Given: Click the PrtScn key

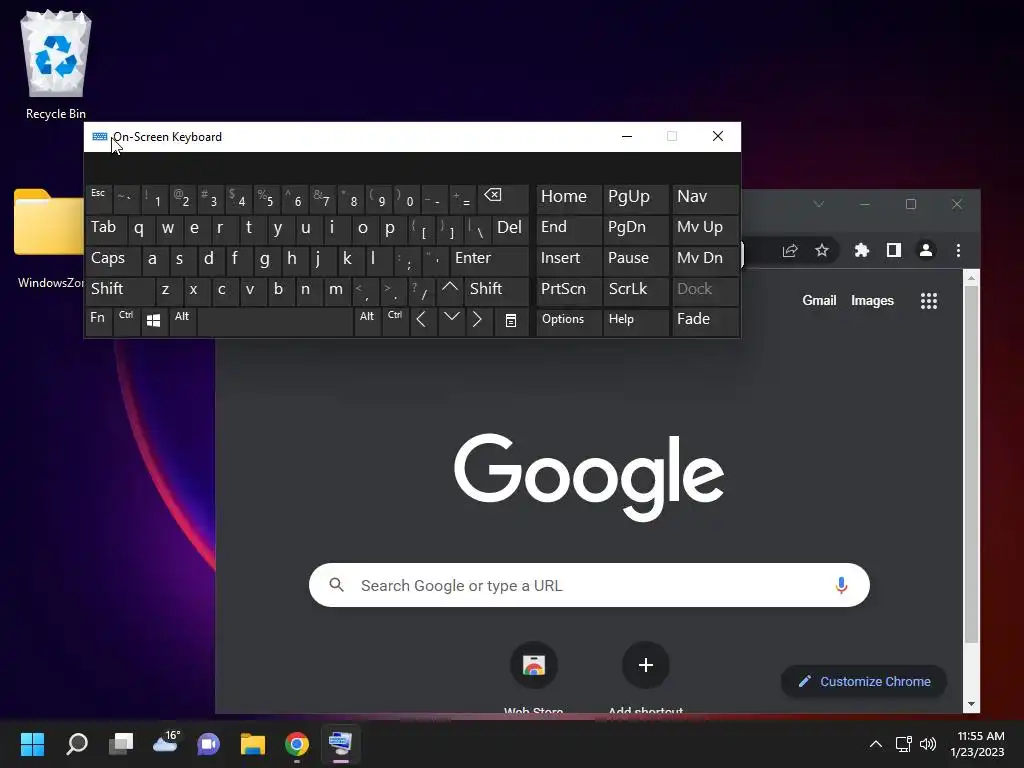Looking at the screenshot, I should point(568,290).
